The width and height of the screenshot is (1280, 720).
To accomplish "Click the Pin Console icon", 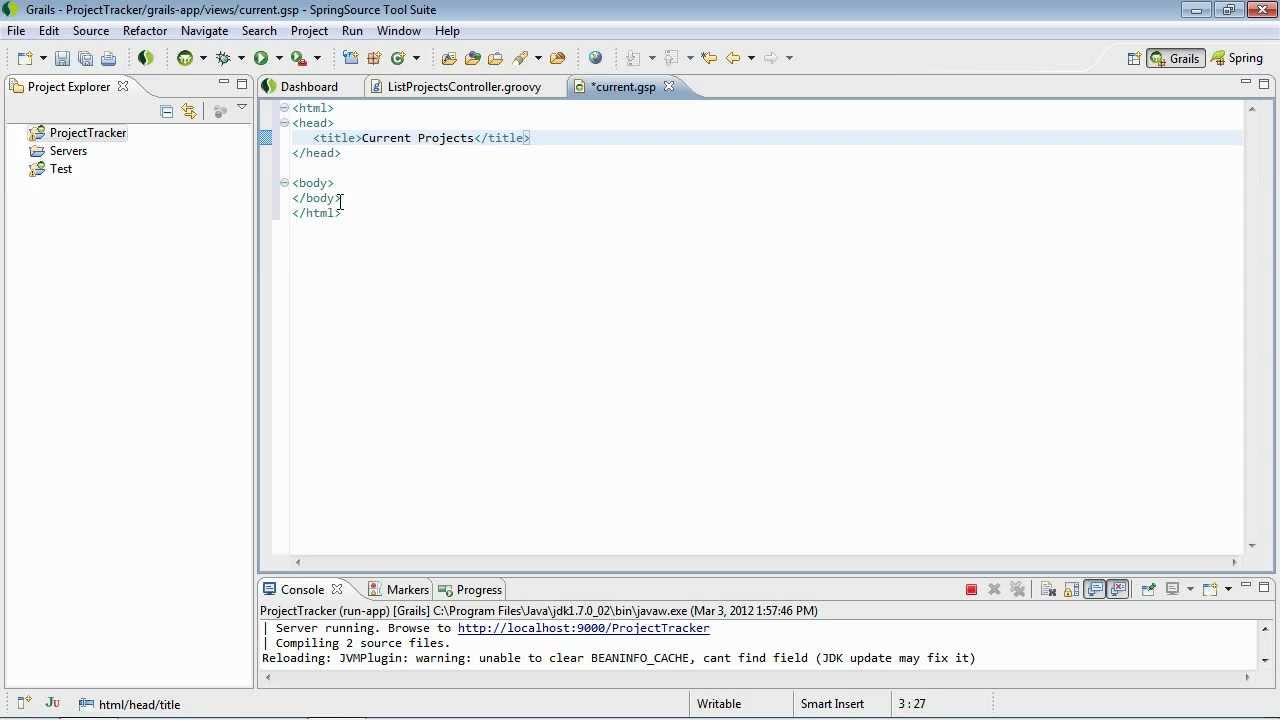I will coord(1148,590).
